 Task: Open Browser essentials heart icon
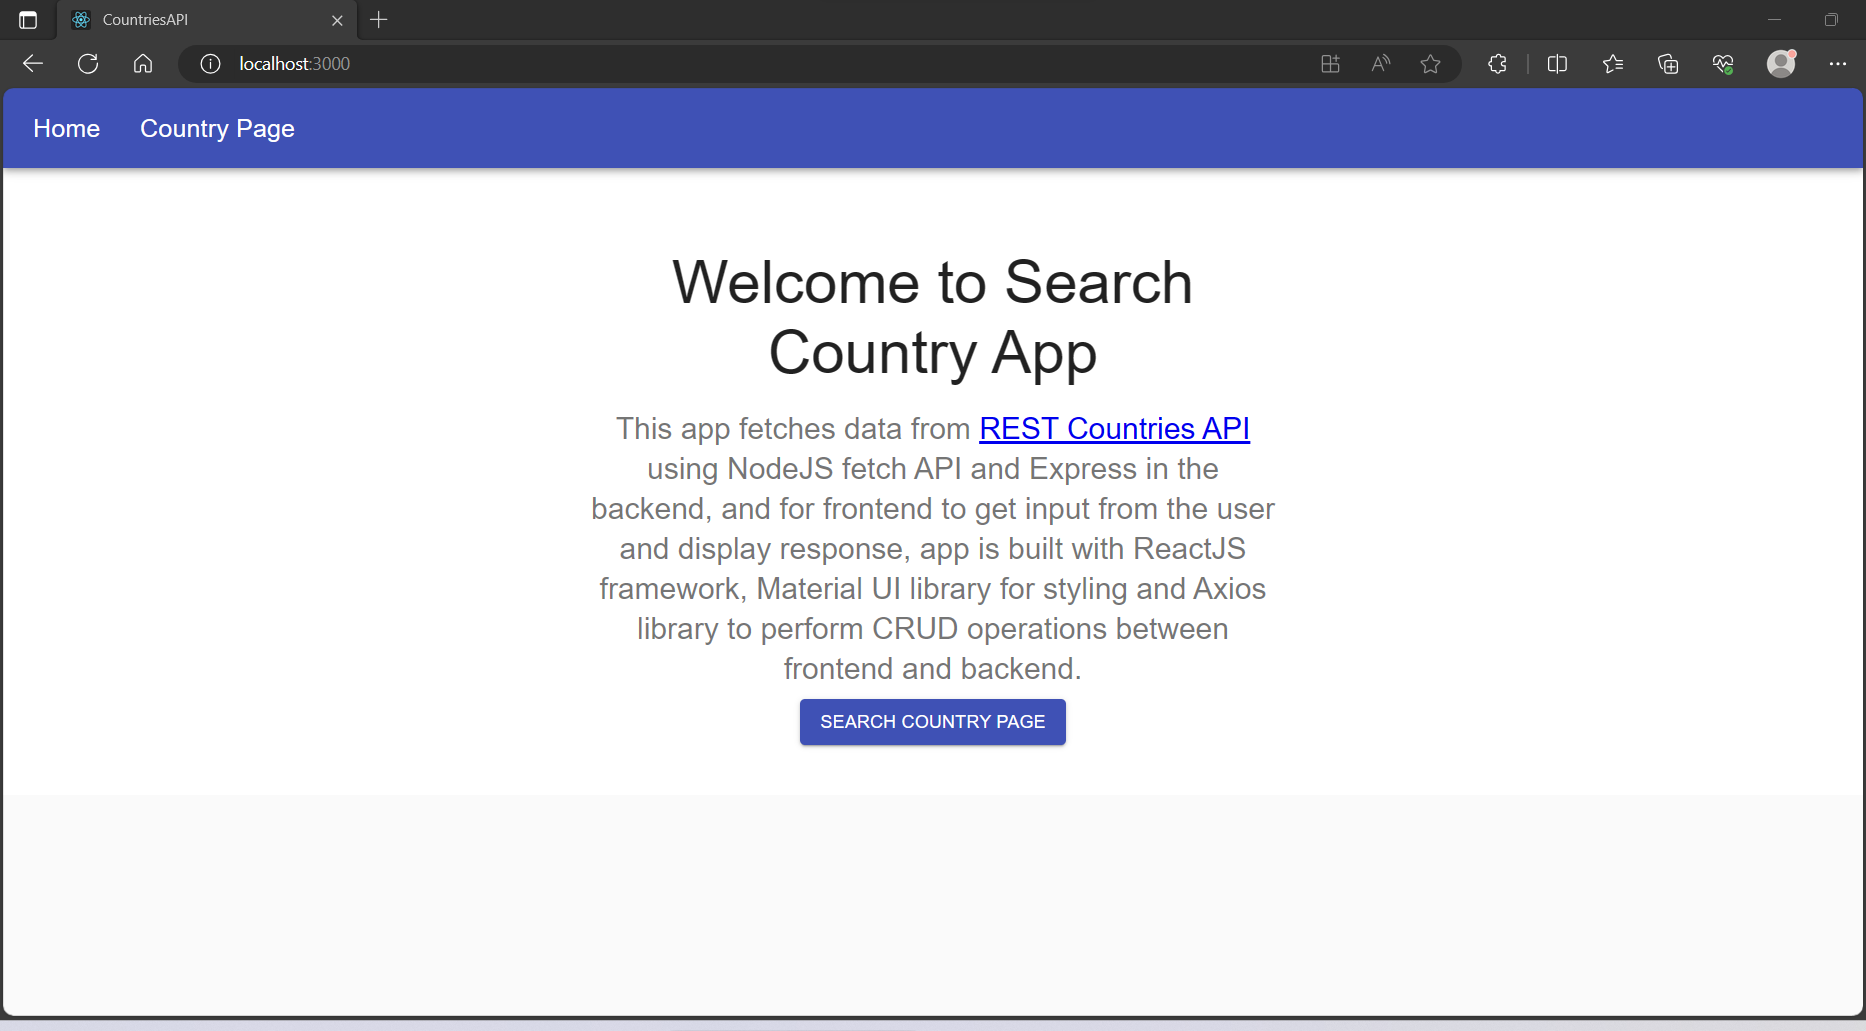(x=1722, y=63)
